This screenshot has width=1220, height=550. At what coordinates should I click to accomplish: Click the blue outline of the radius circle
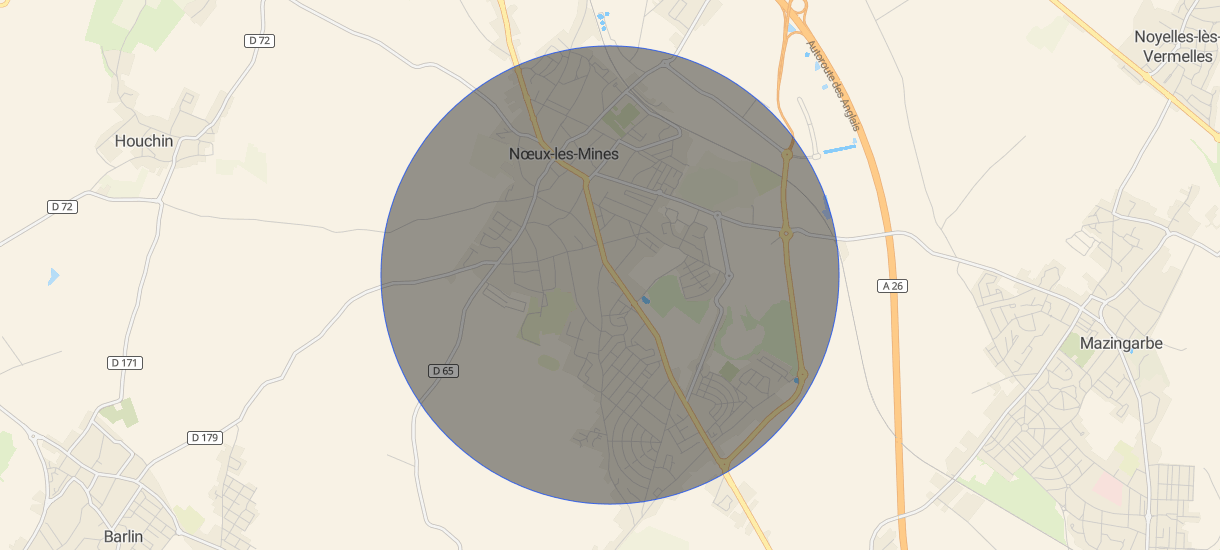pyautogui.click(x=381, y=275)
